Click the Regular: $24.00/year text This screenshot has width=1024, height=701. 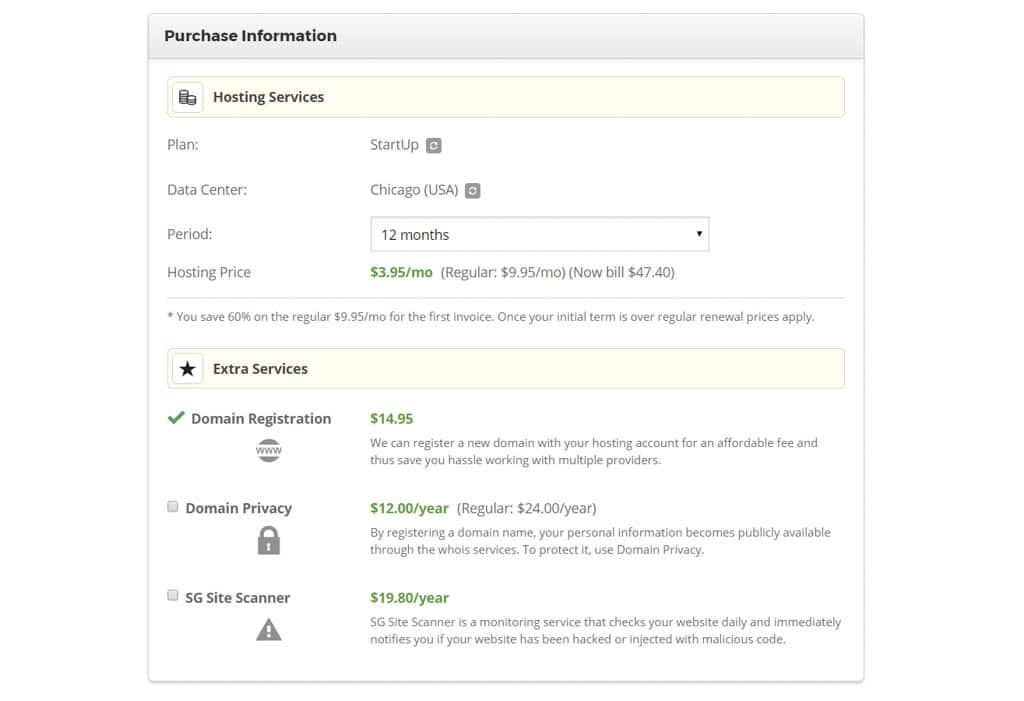(x=526, y=508)
